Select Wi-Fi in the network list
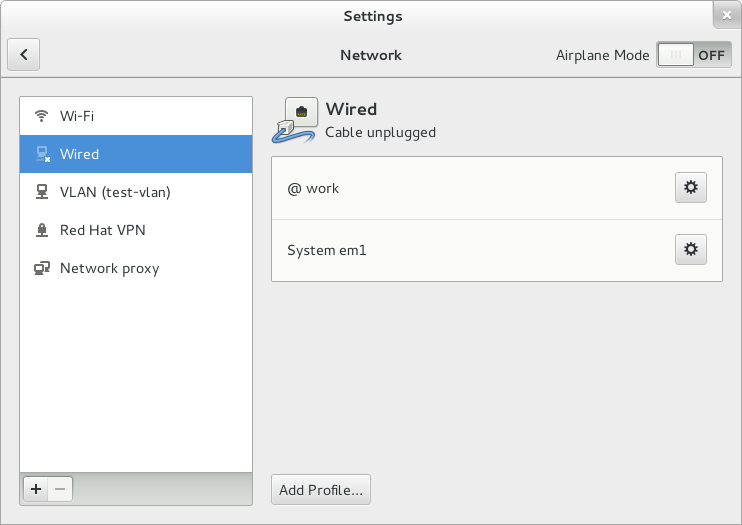This screenshot has width=742, height=525. click(x=136, y=116)
